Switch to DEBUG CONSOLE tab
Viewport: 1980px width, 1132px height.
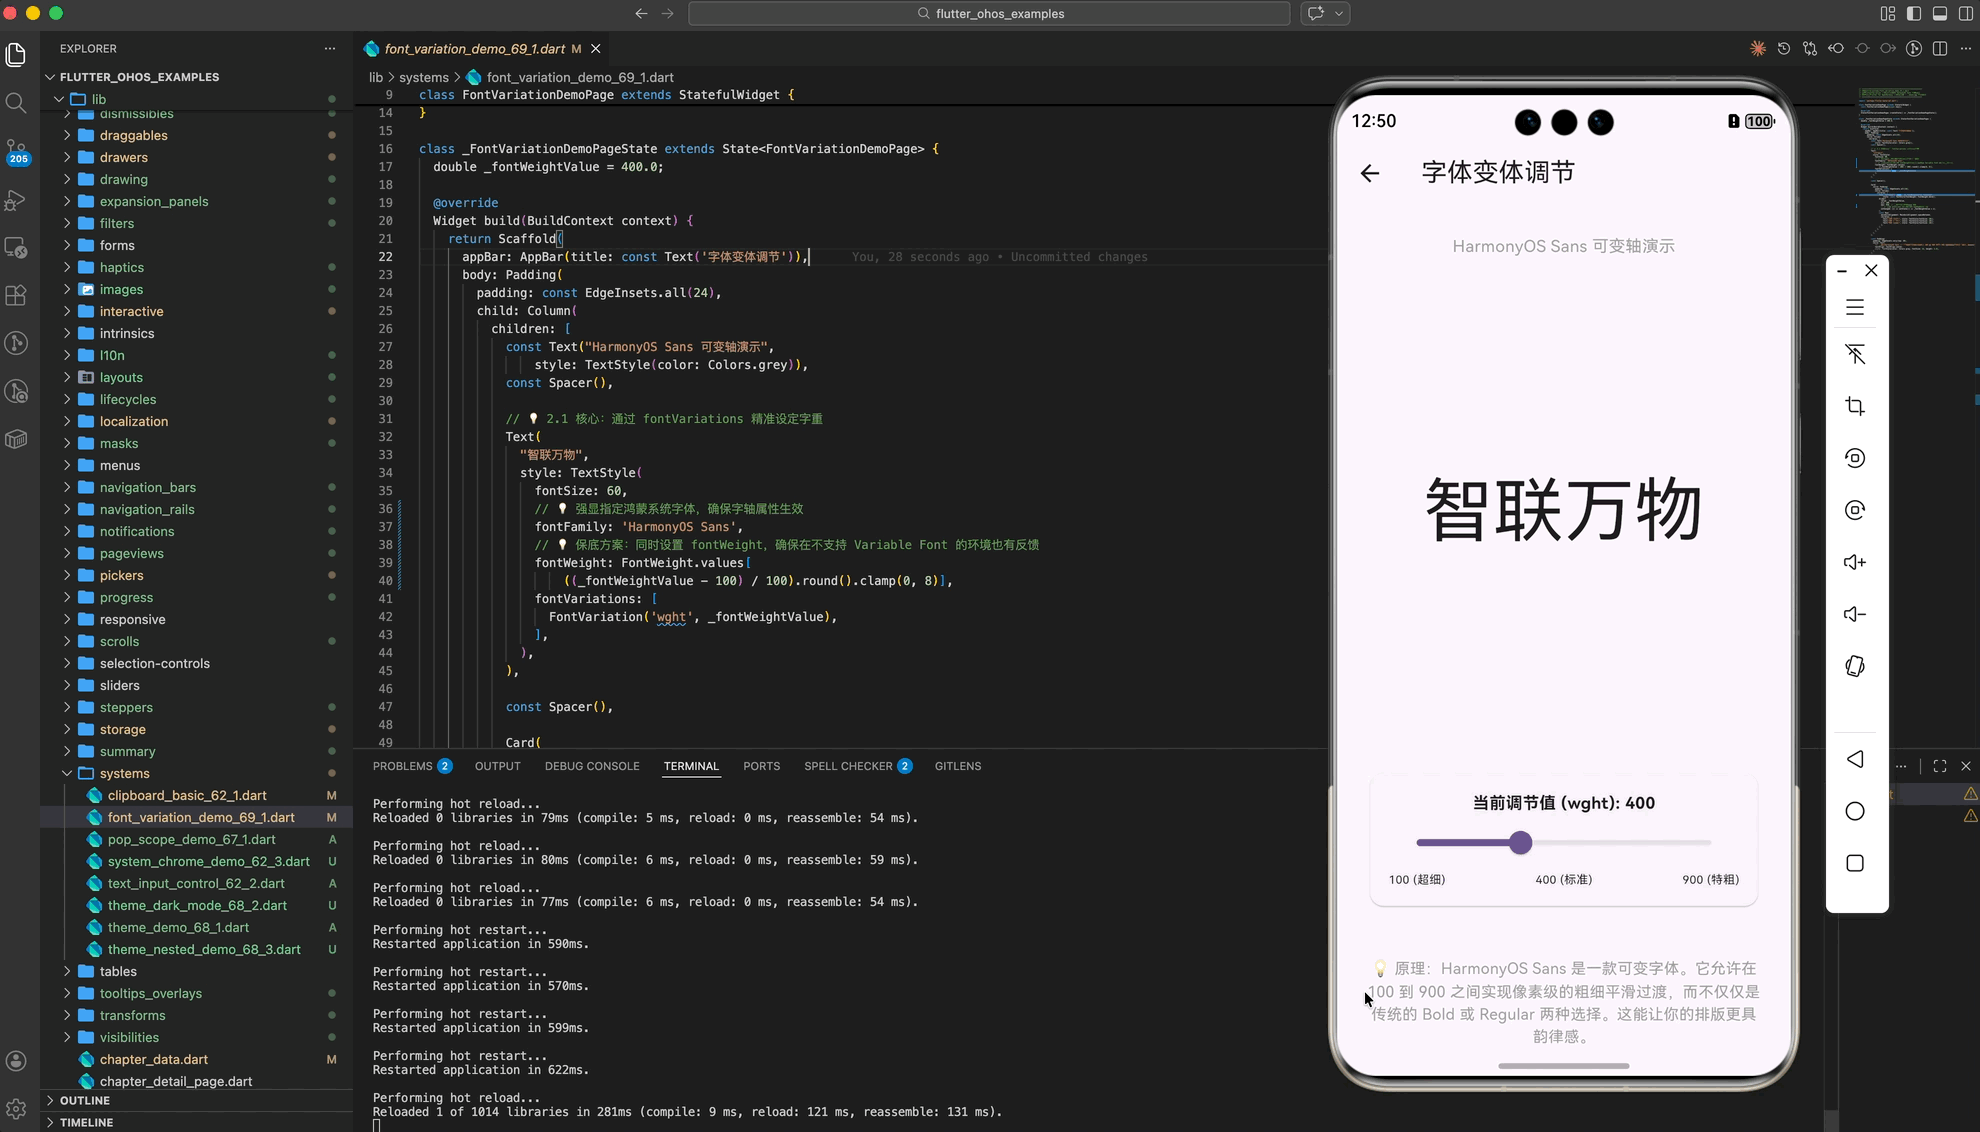pos(592,766)
